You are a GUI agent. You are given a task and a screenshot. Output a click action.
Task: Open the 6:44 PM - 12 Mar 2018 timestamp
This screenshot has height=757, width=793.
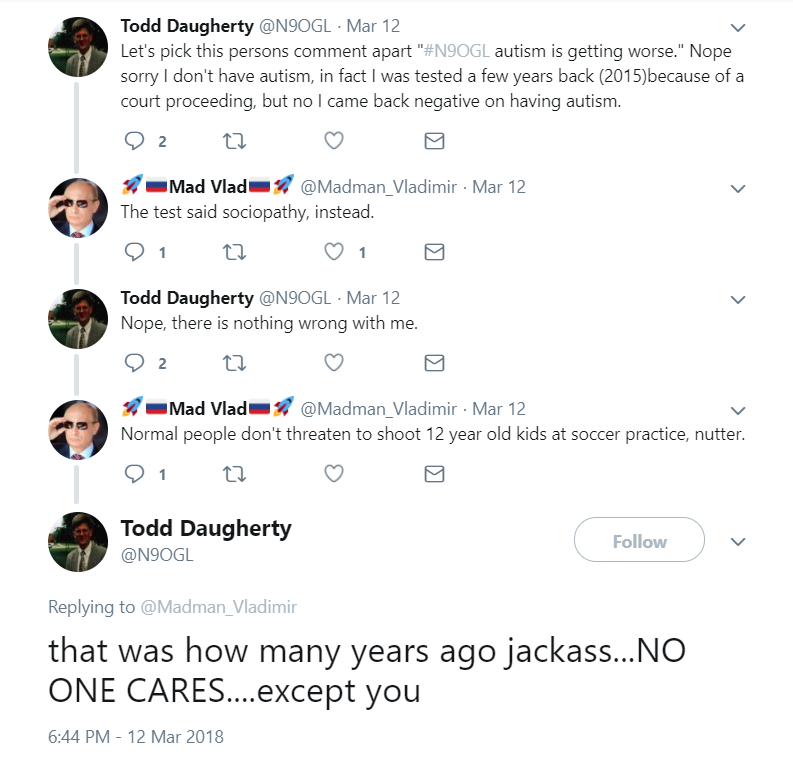click(136, 737)
